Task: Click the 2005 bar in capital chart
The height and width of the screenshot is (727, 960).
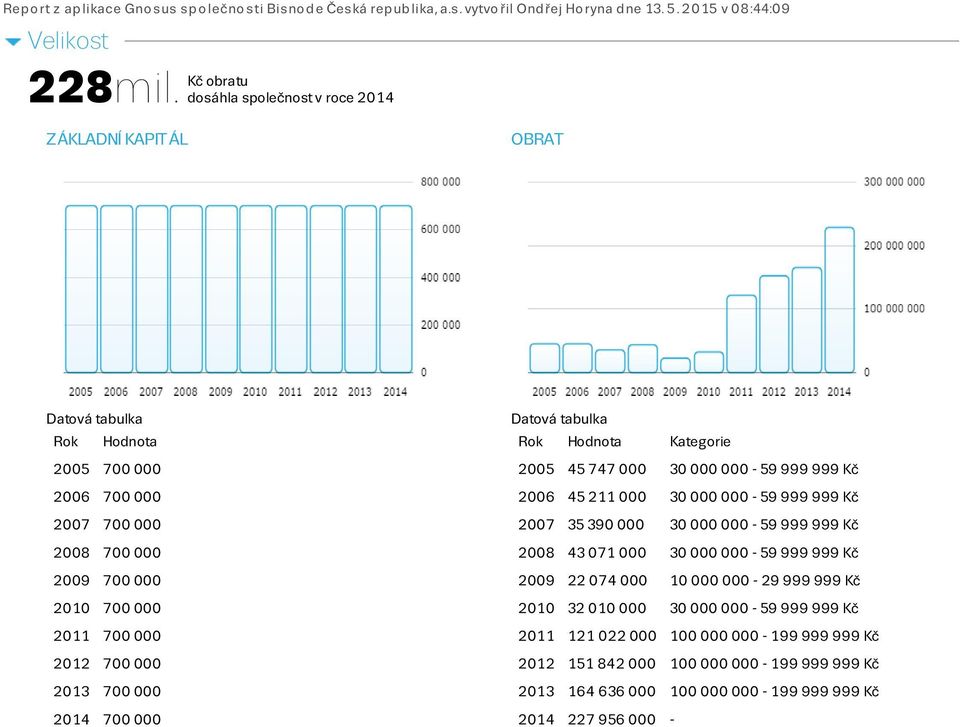Action: coord(81,289)
